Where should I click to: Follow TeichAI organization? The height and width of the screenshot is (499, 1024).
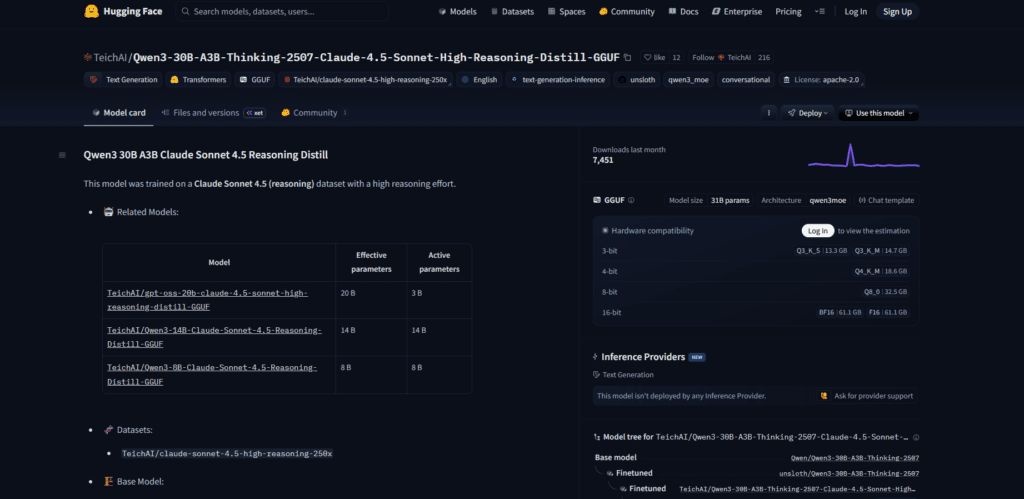720,57
